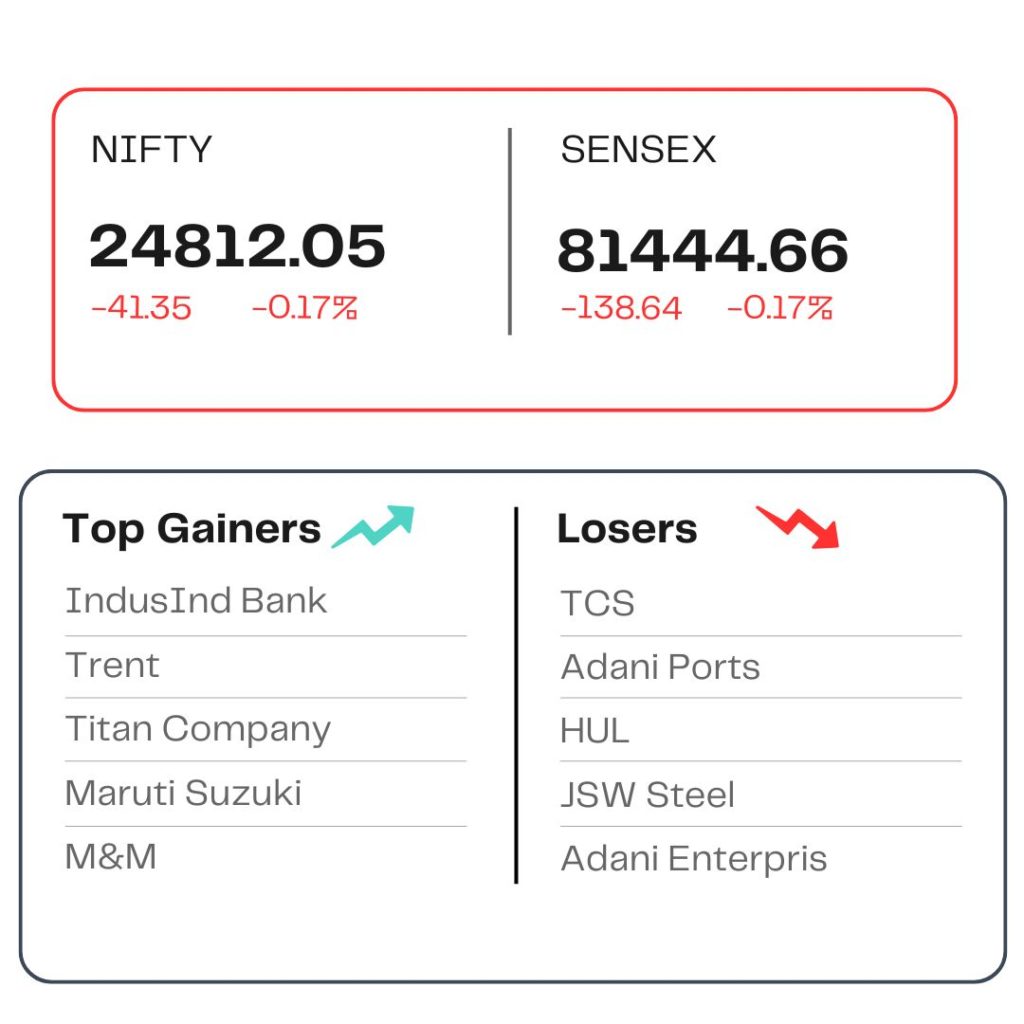
Task: Select M&M gainer entry
Action: point(111,857)
